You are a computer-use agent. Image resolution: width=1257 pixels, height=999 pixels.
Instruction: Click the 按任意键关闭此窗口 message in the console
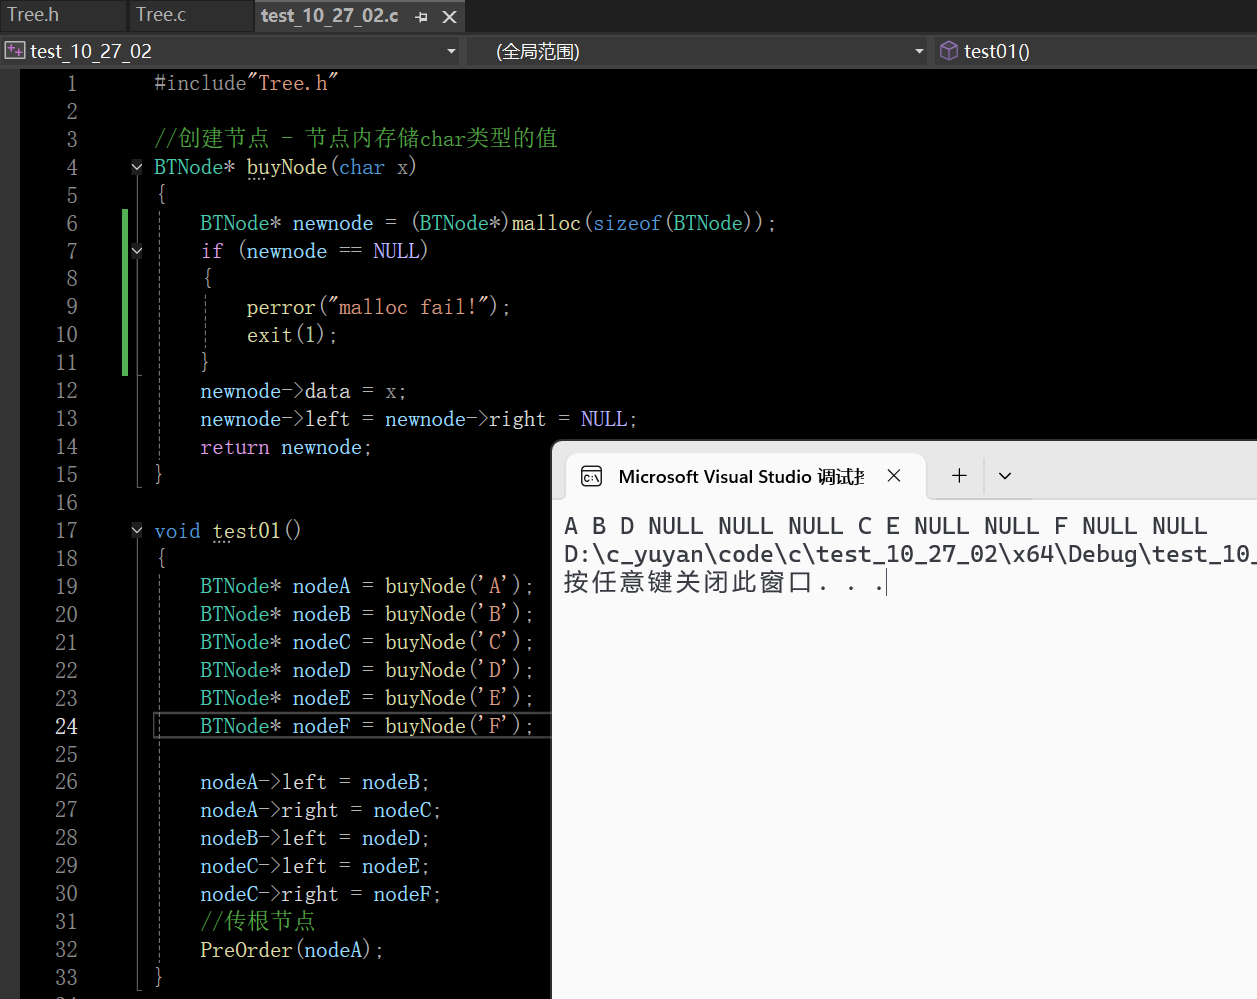[x=724, y=582]
